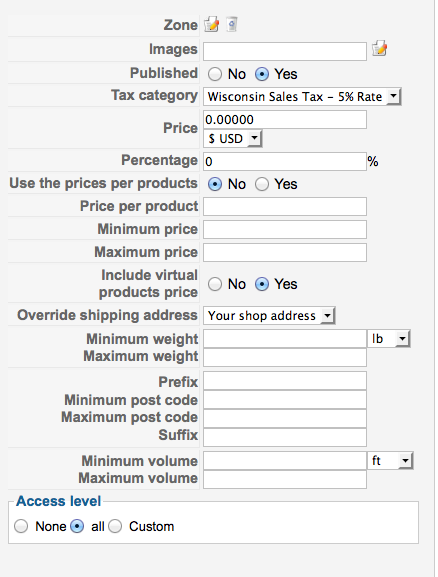The image size is (438, 577).
Task: Set Published to Yes
Action: [262, 74]
